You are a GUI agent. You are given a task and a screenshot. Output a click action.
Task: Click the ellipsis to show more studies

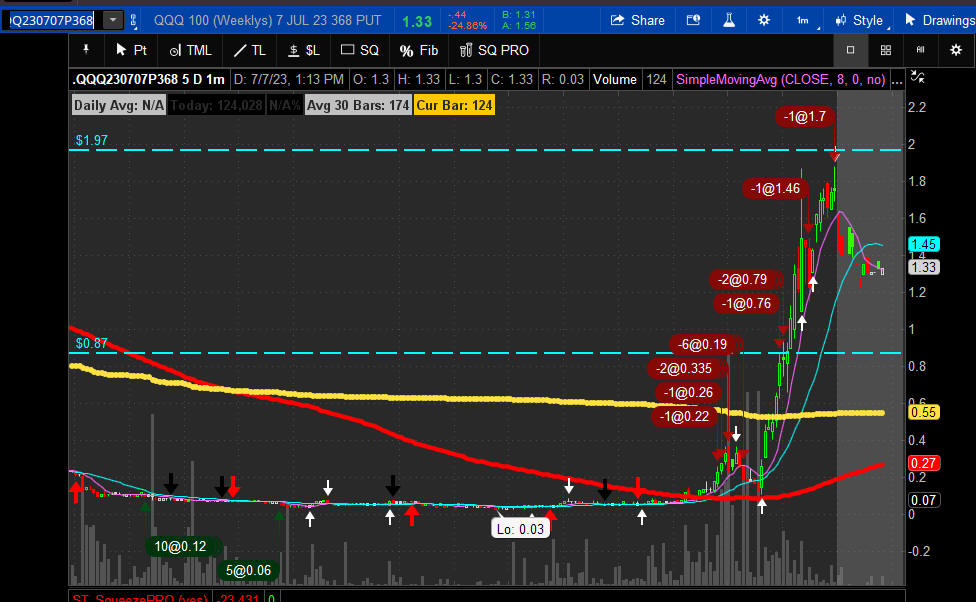tap(897, 80)
